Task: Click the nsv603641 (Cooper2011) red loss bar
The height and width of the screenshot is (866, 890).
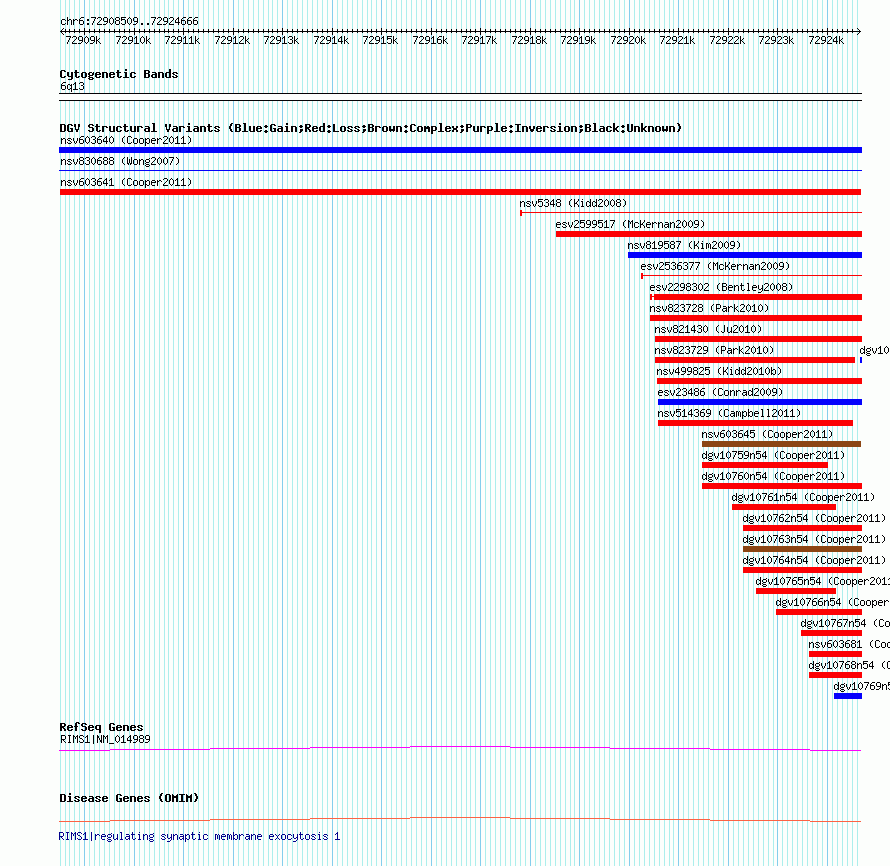Action: [x=460, y=192]
